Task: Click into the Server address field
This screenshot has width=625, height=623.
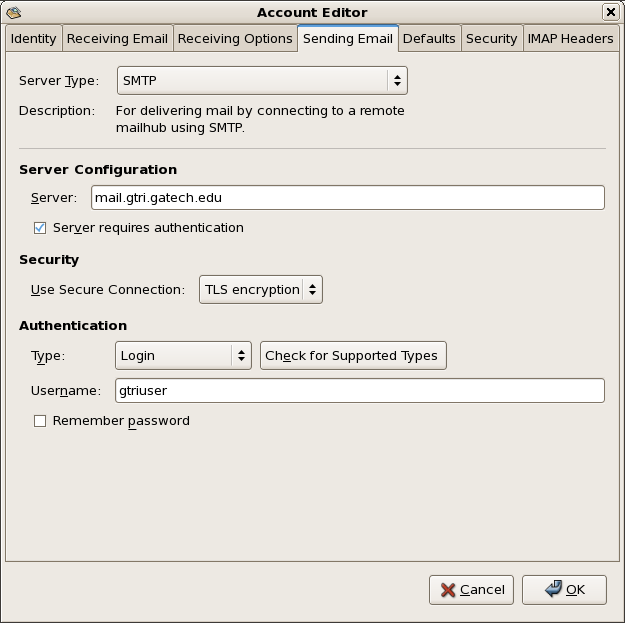Action: pyautogui.click(x=347, y=198)
